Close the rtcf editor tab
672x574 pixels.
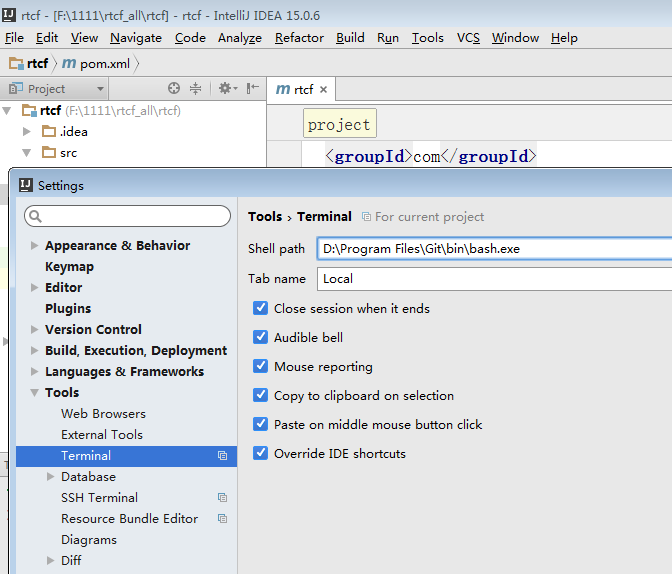(x=324, y=90)
